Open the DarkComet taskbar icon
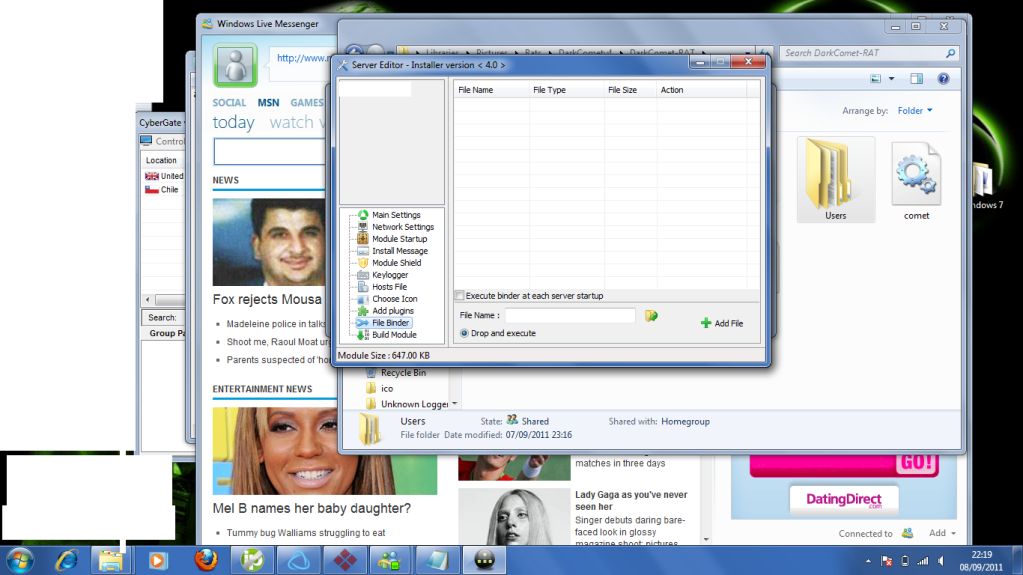1023x575 pixels. pyautogui.click(x=484, y=560)
